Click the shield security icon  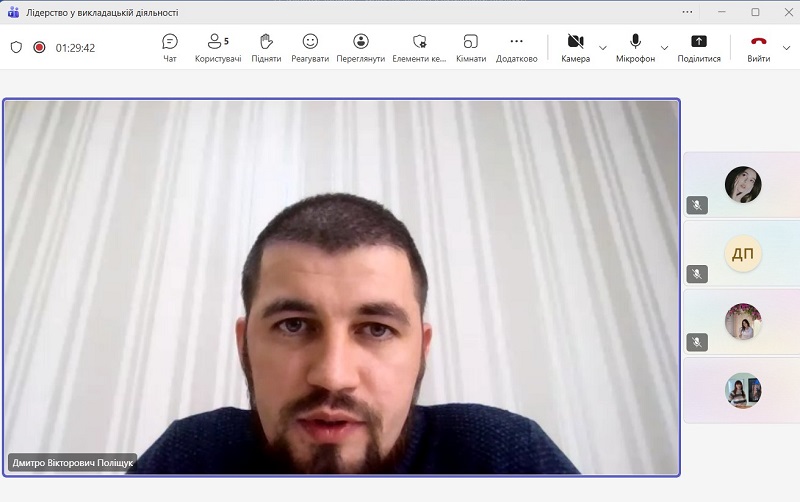click(x=16, y=47)
